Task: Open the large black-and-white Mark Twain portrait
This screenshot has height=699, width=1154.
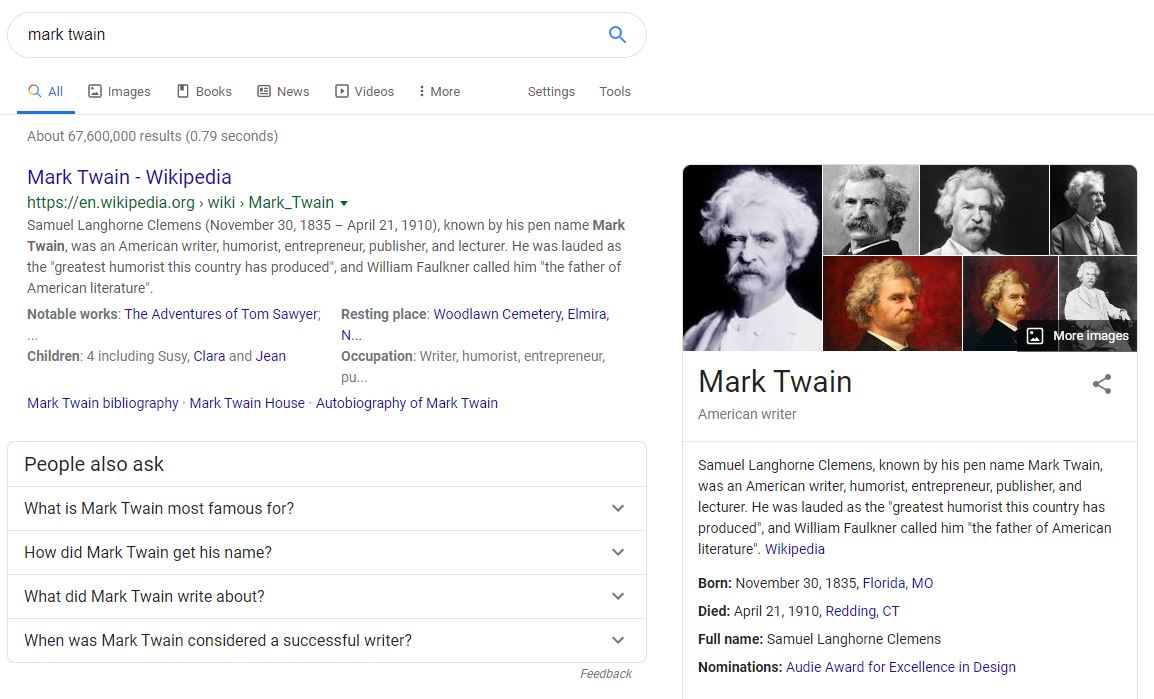Action: (x=752, y=258)
